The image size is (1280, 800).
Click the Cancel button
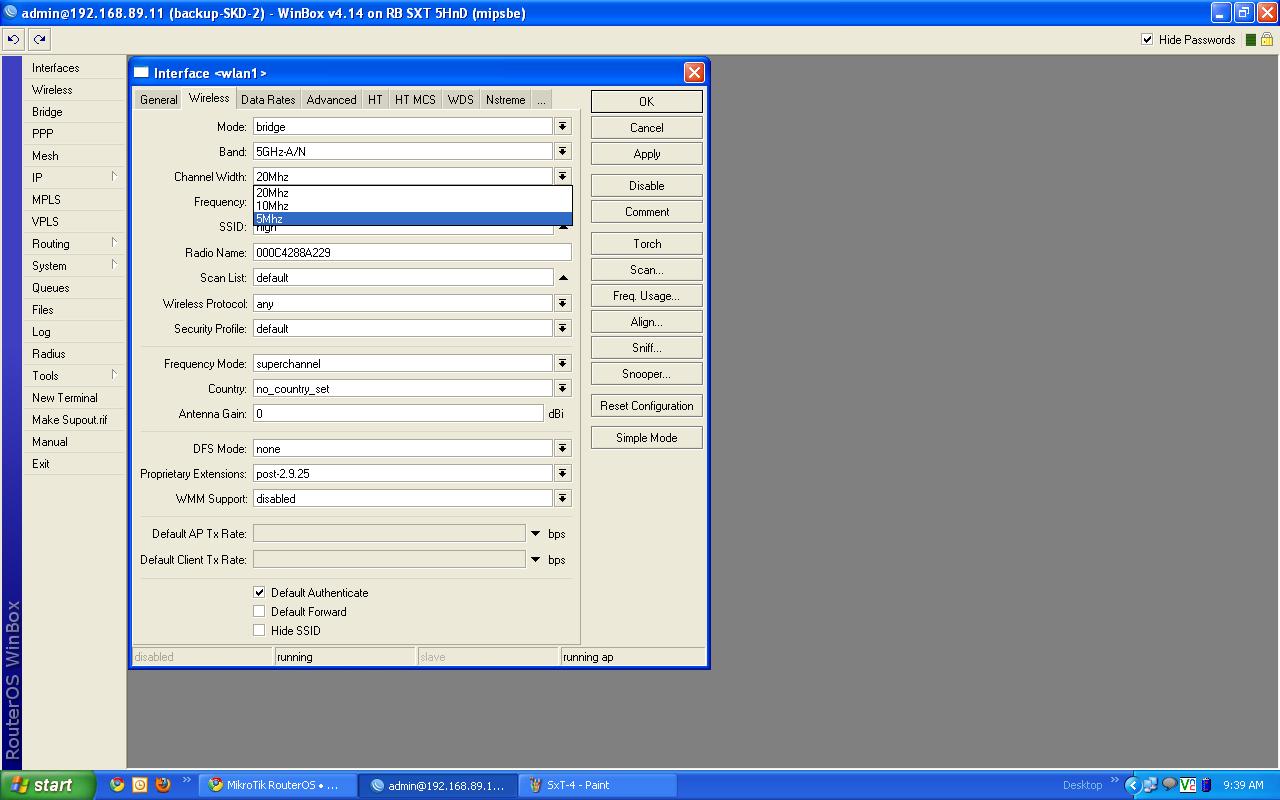click(x=647, y=127)
